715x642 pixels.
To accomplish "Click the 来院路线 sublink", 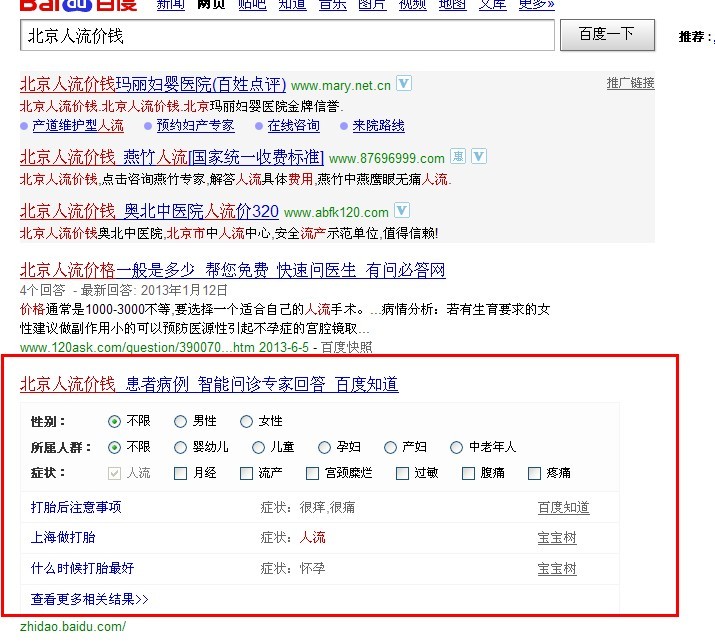I will [x=378, y=125].
